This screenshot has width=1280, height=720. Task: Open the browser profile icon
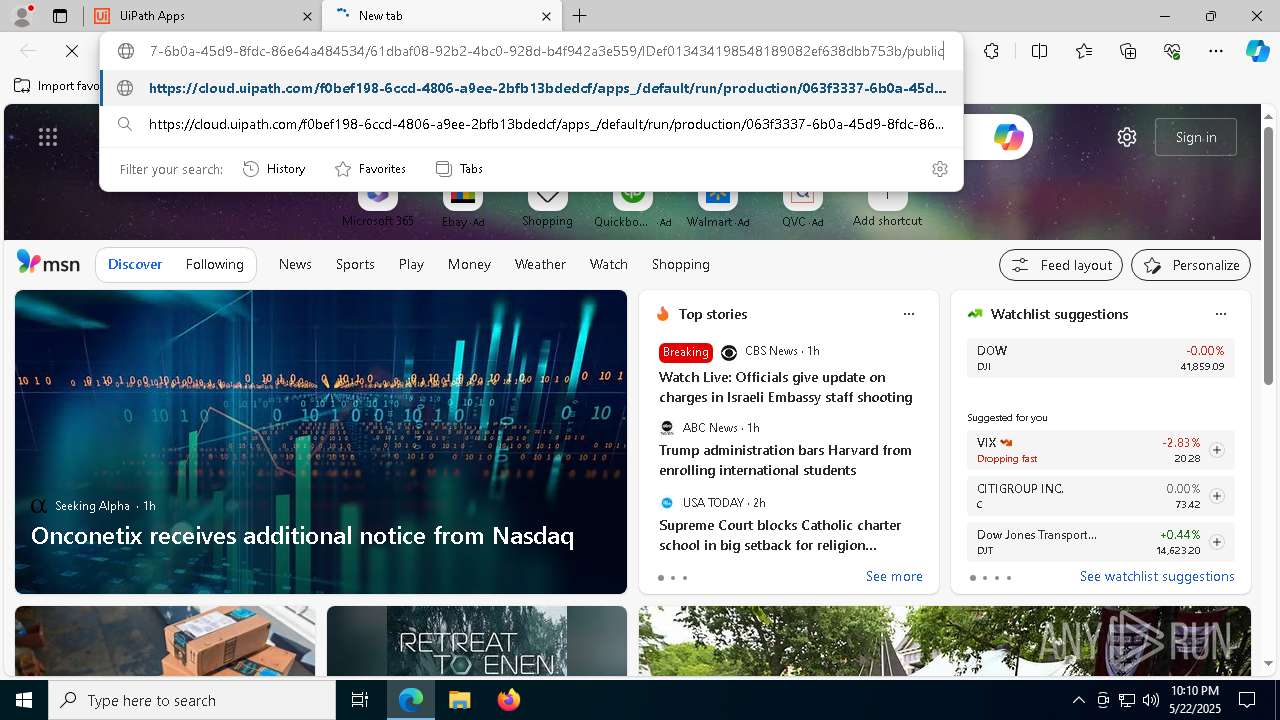(22, 16)
